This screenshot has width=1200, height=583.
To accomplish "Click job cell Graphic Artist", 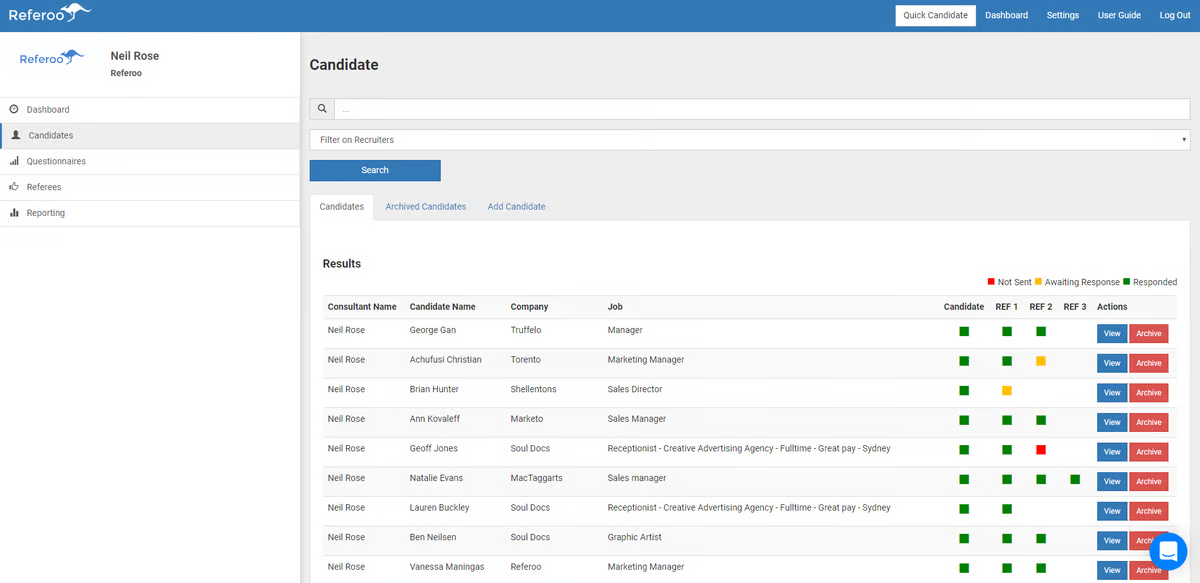I will [x=635, y=537].
